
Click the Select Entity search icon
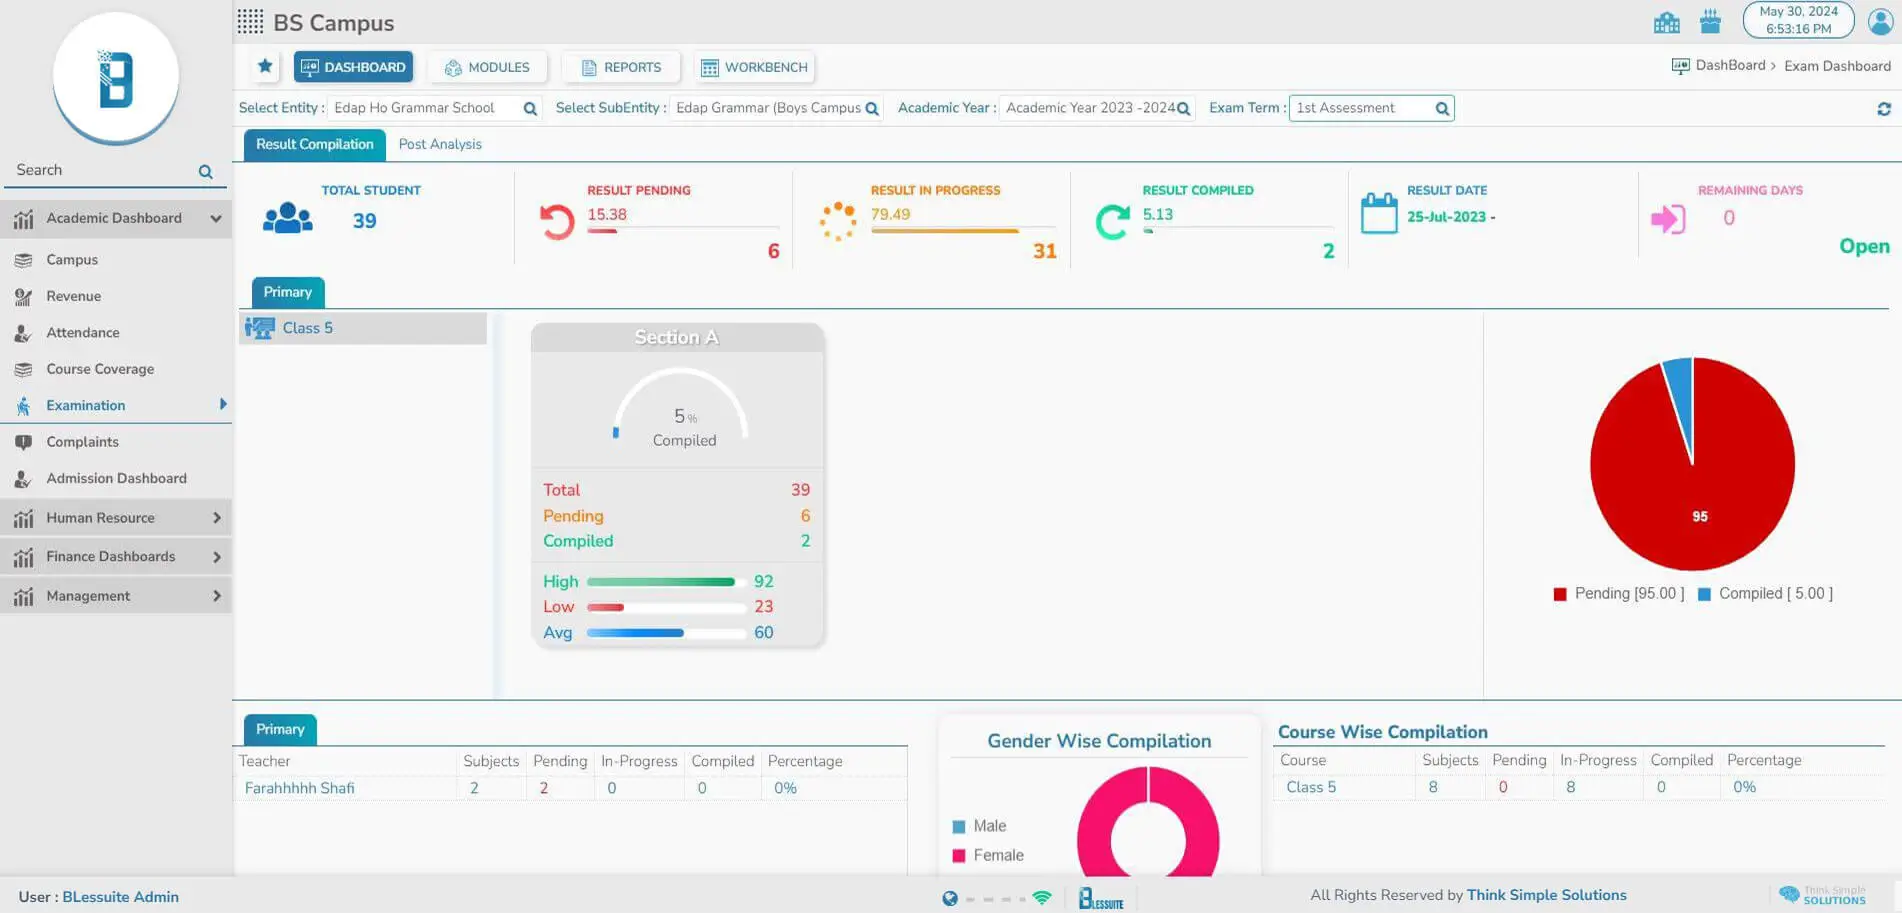point(530,109)
